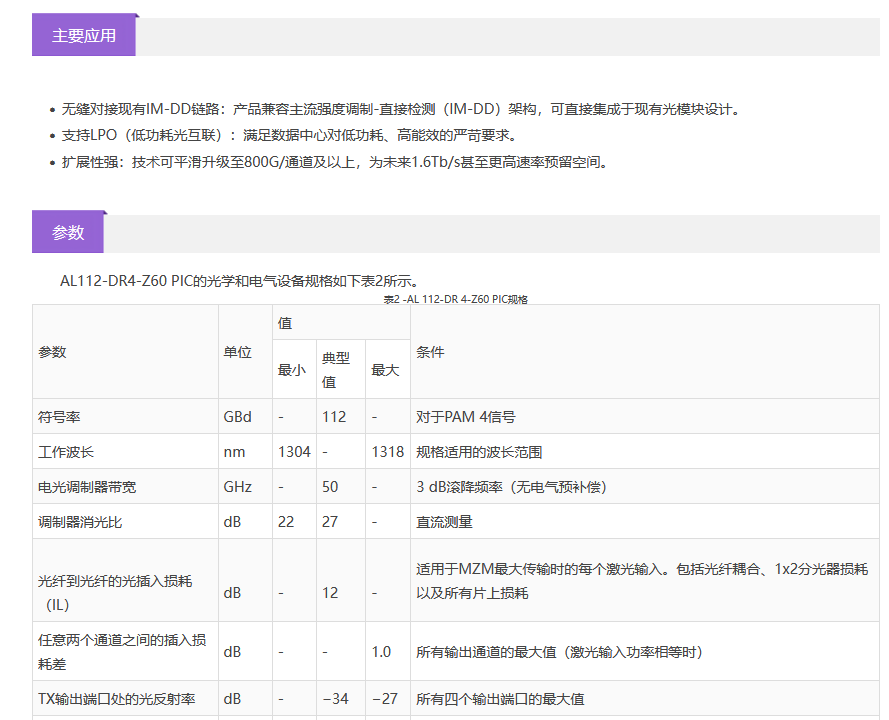889x720 pixels.
Task: Select the 工作波长 row label
Action: (66, 452)
